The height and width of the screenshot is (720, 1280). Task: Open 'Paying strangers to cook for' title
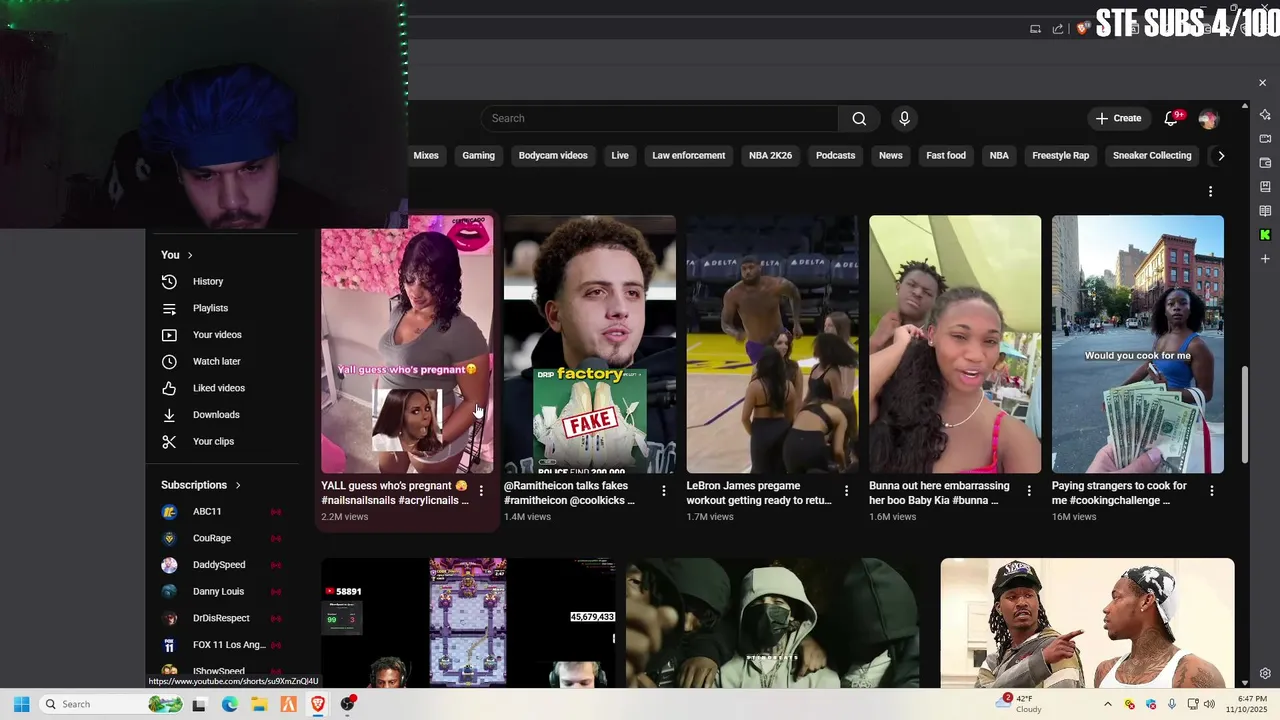click(x=1119, y=493)
